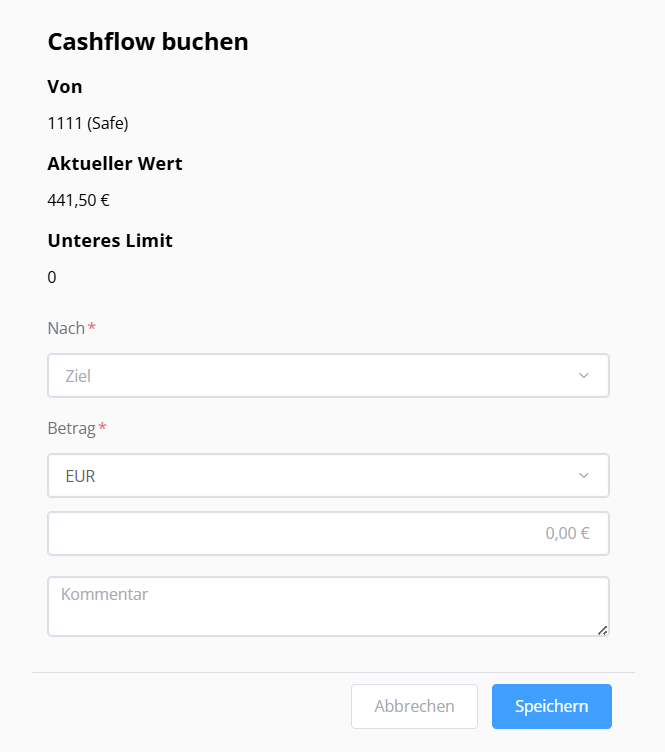The width and height of the screenshot is (665, 752).
Task: Click the lower limit value 0
Action: pos(52,277)
